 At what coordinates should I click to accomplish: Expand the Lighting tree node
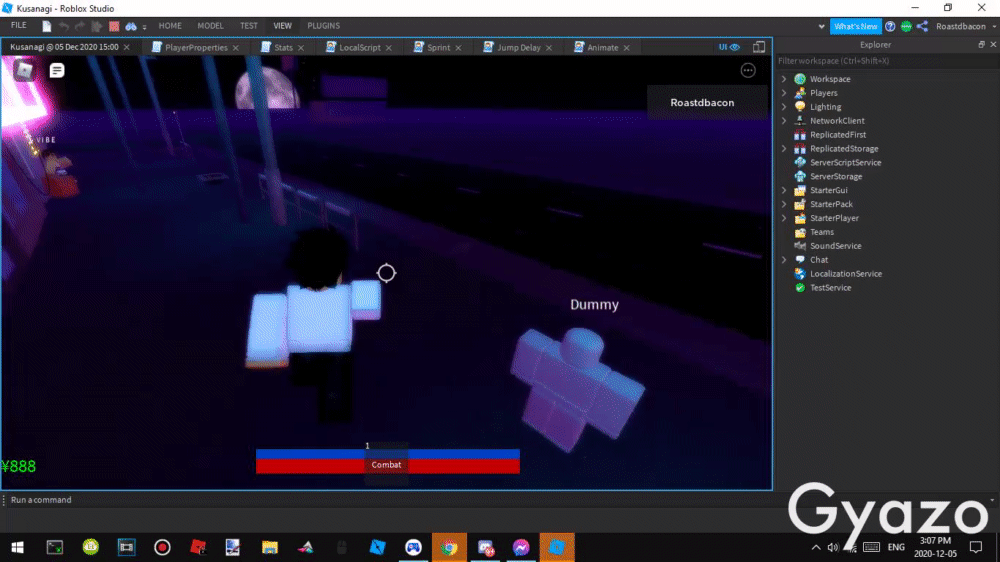coord(784,107)
